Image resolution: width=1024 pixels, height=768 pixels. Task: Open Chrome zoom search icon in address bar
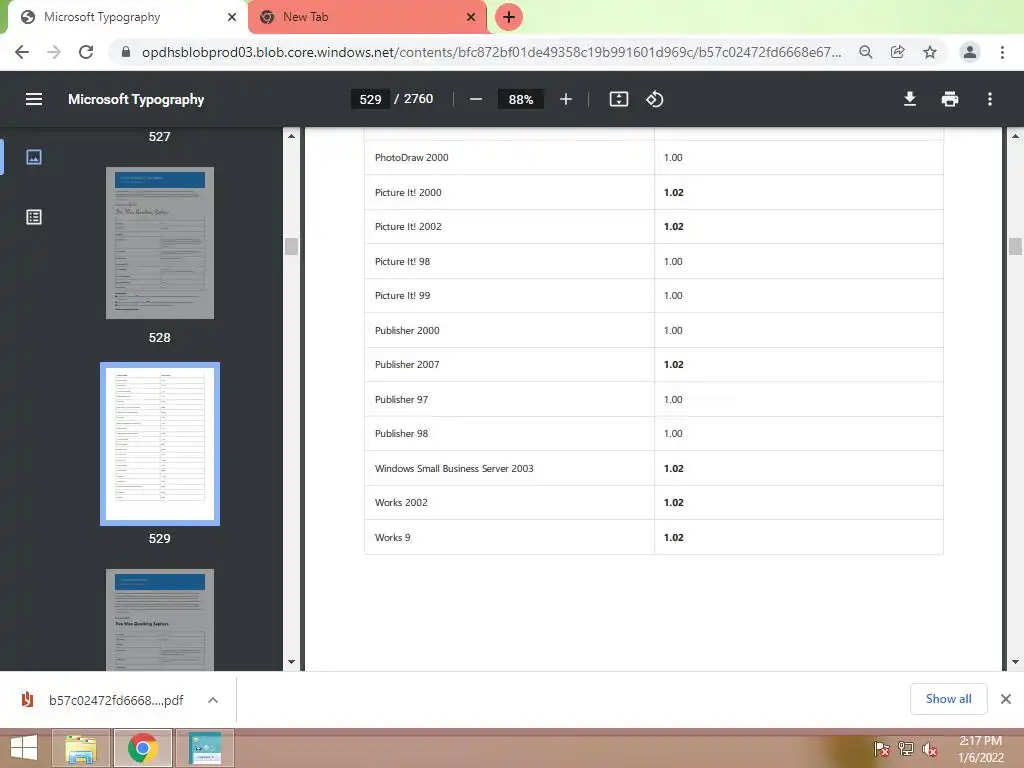865,52
